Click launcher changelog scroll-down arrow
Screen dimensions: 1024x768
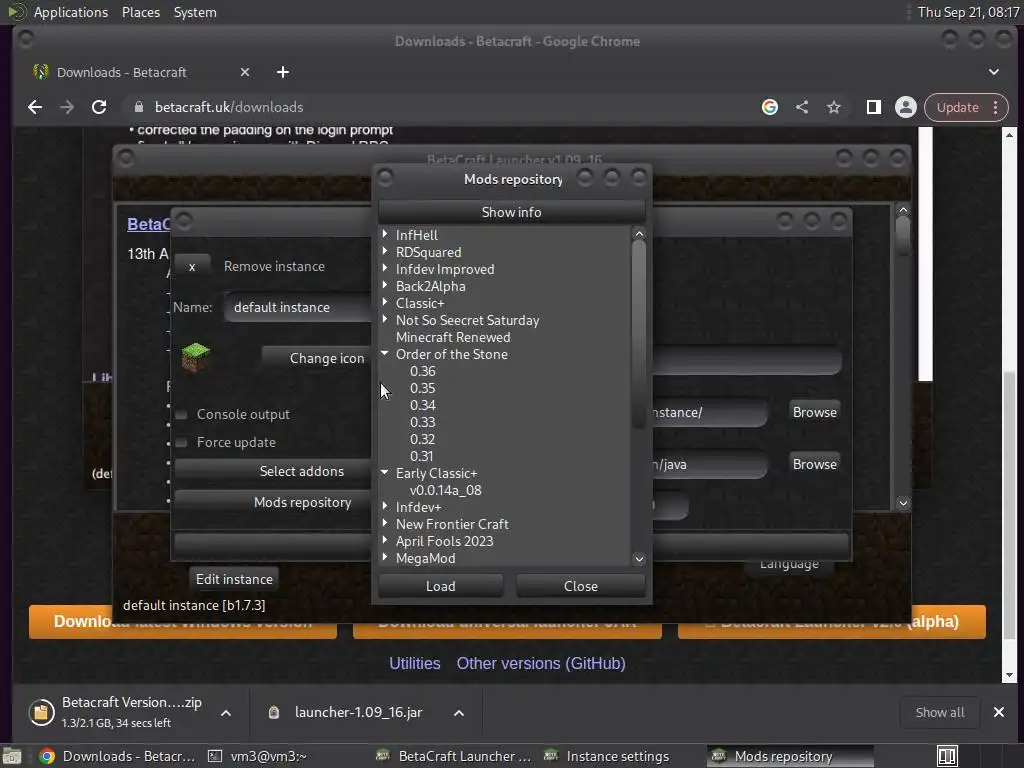click(x=903, y=503)
